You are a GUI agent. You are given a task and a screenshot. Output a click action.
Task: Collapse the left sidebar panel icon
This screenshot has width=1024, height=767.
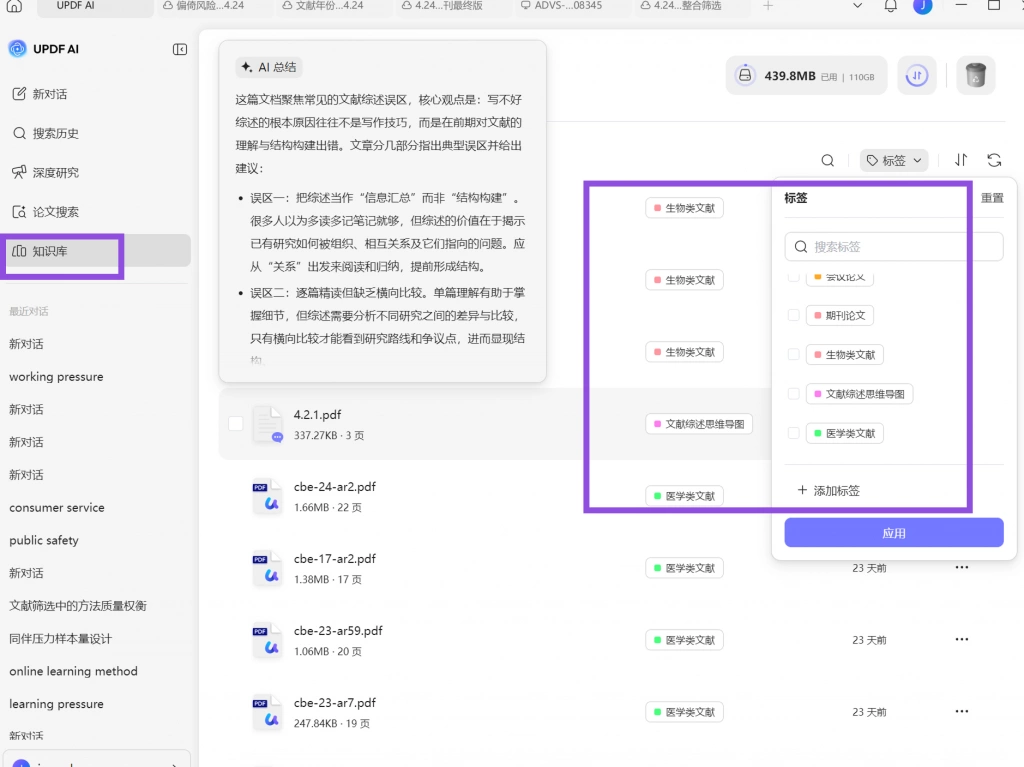click(180, 50)
